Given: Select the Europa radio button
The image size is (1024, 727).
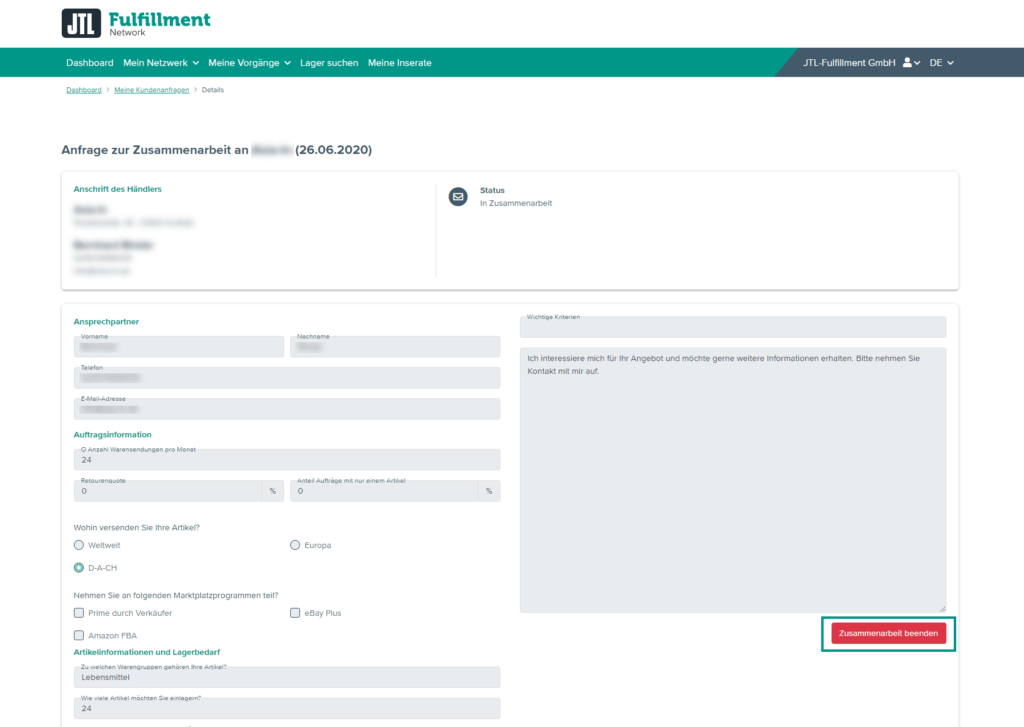Looking at the screenshot, I should 295,545.
